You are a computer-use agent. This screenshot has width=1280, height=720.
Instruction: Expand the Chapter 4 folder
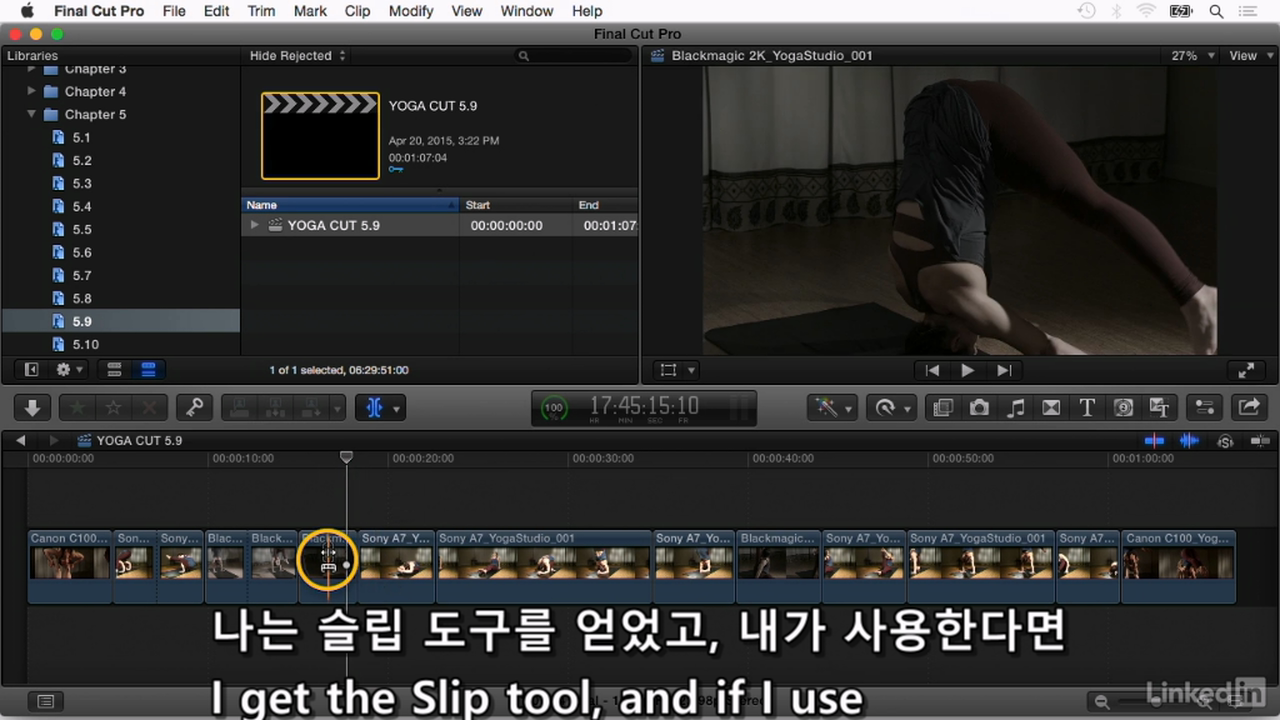tap(32, 92)
